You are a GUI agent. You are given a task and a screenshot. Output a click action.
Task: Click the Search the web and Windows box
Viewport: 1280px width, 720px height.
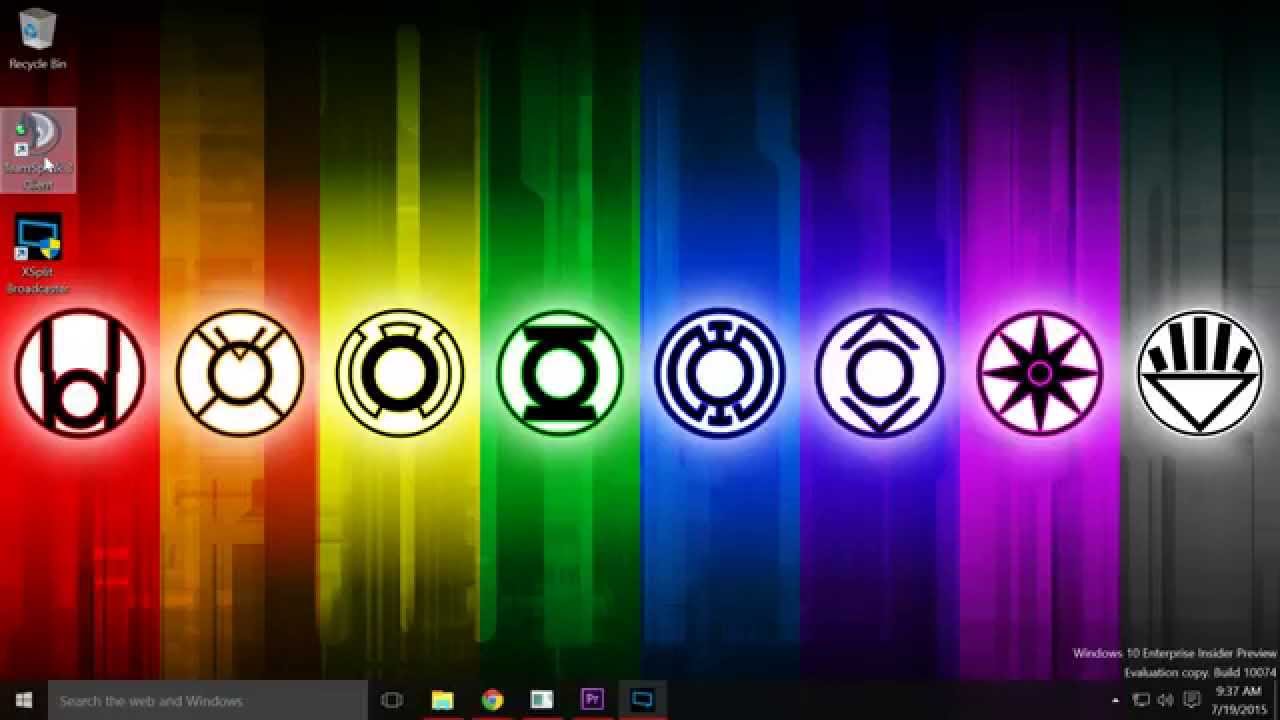pos(208,700)
